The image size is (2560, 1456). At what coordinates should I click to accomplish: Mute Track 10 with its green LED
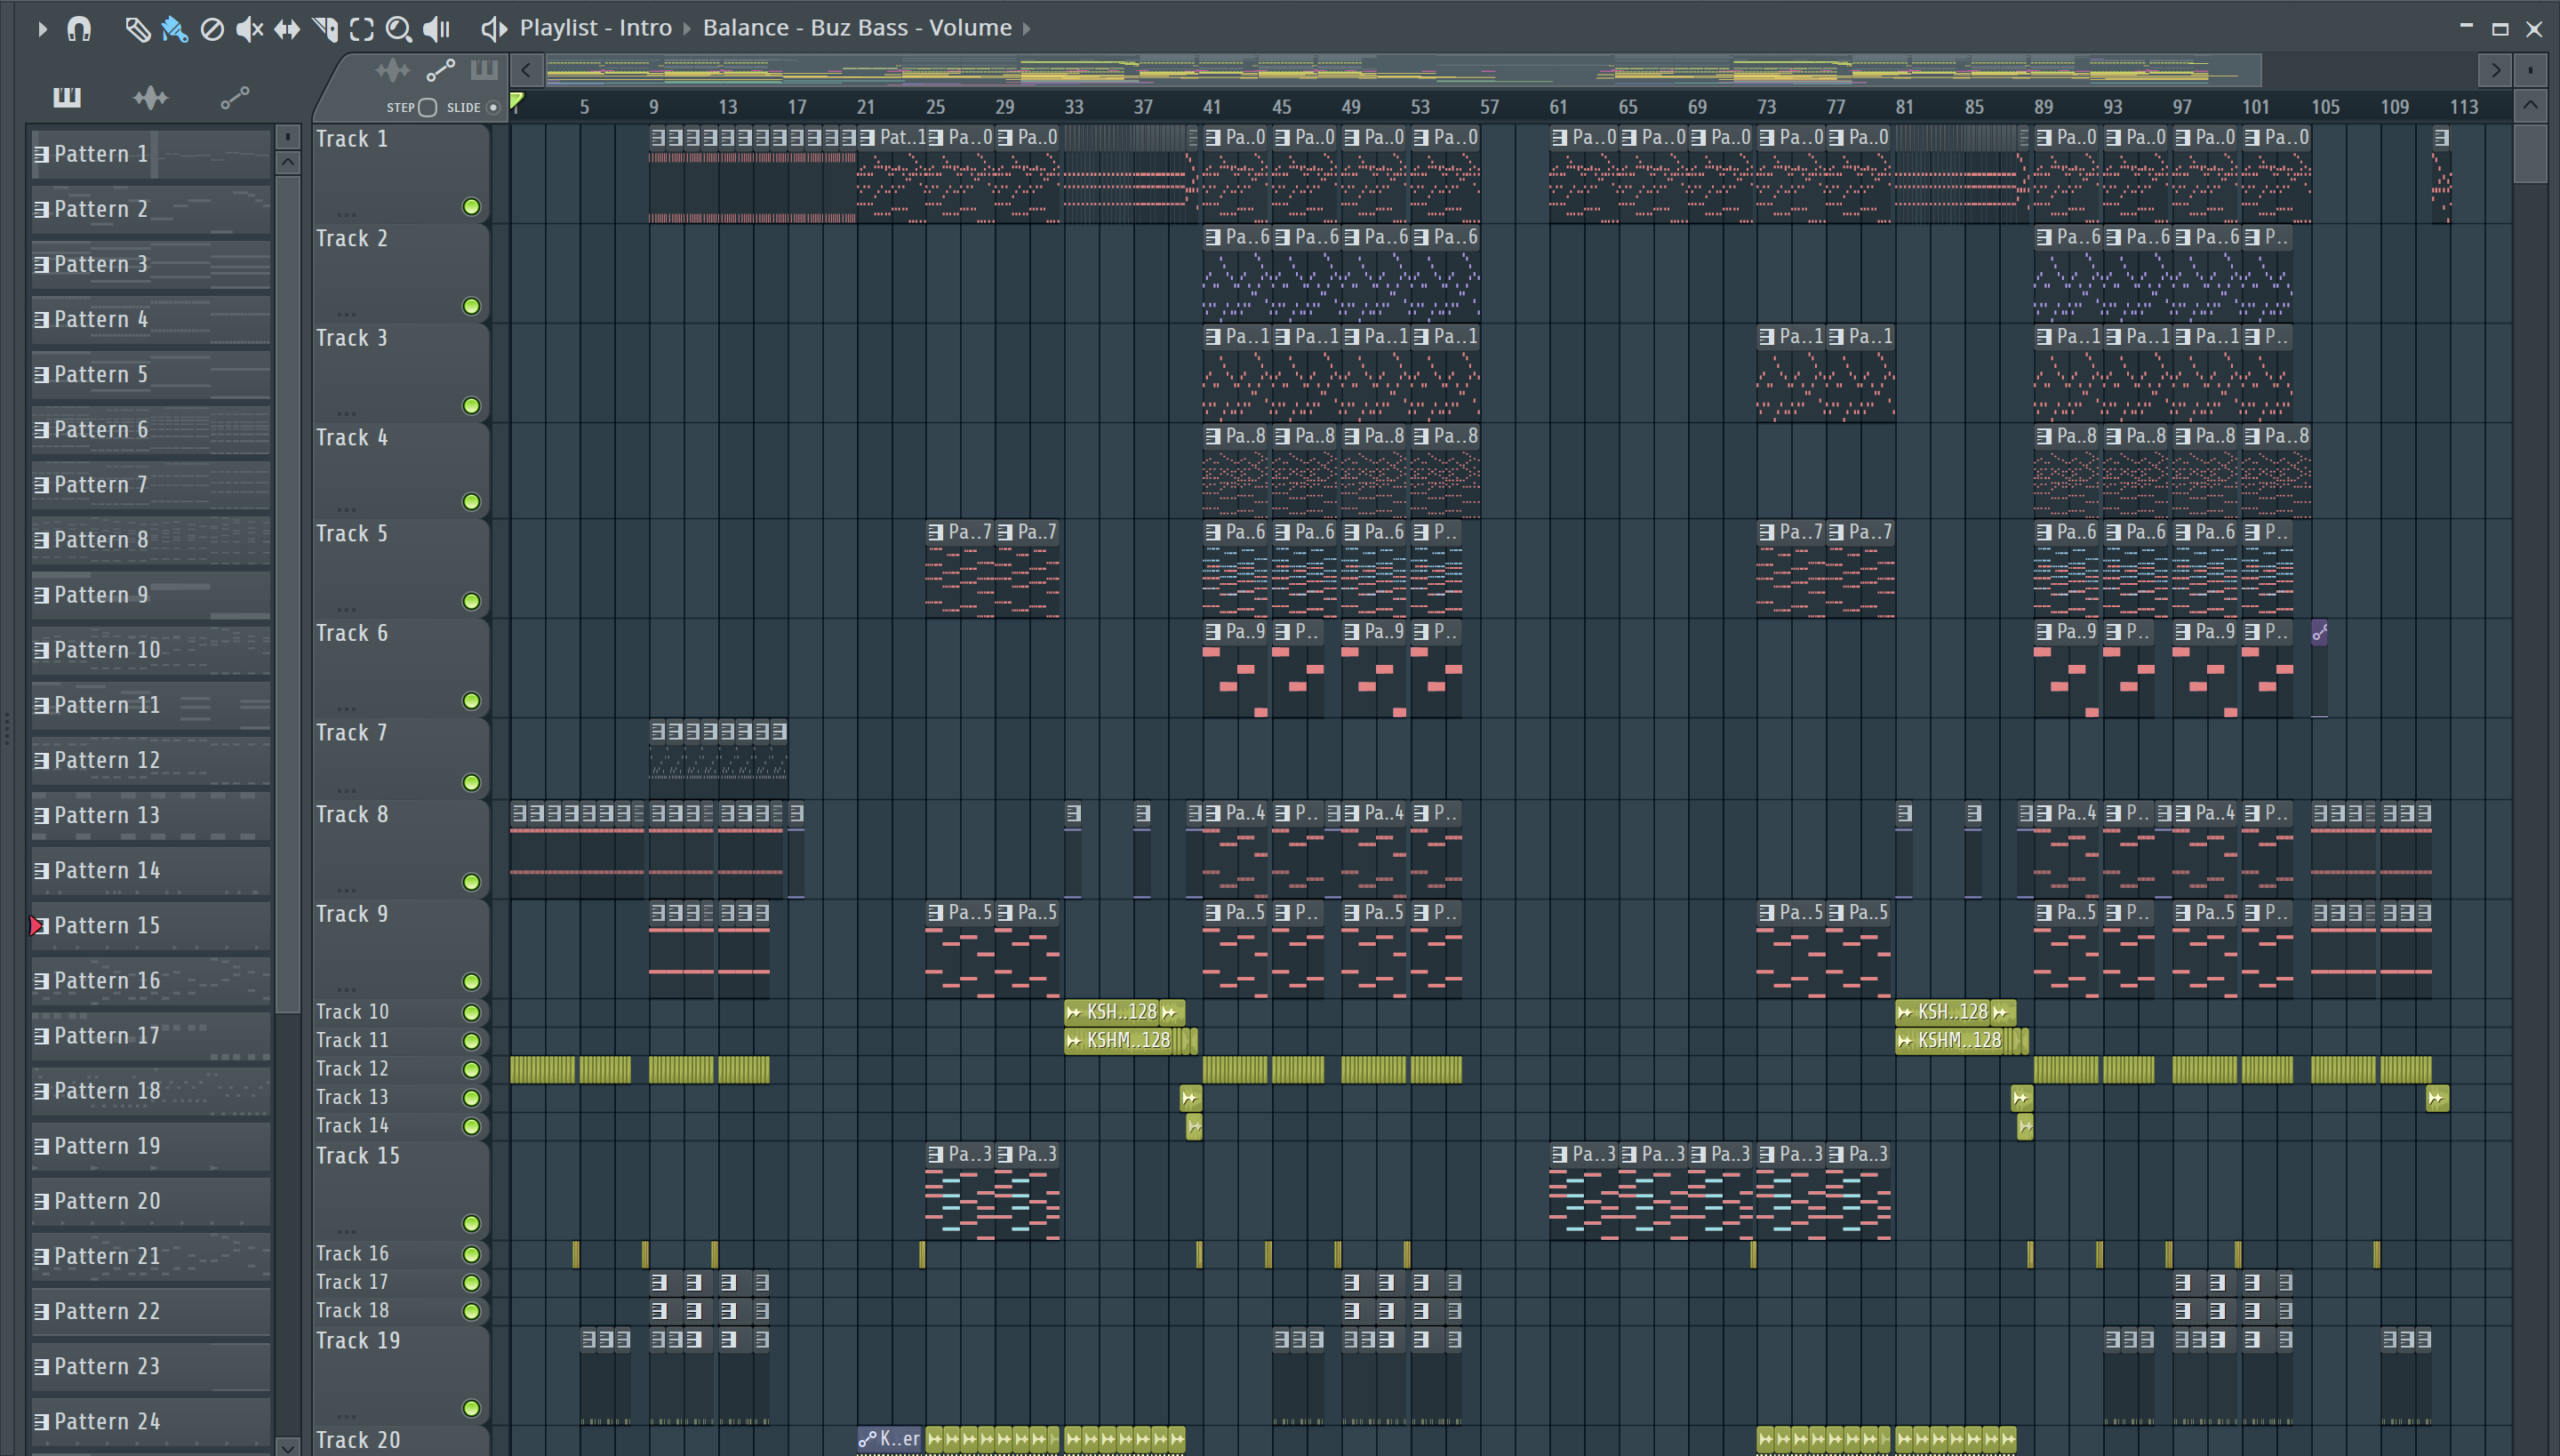pyautogui.click(x=471, y=1012)
